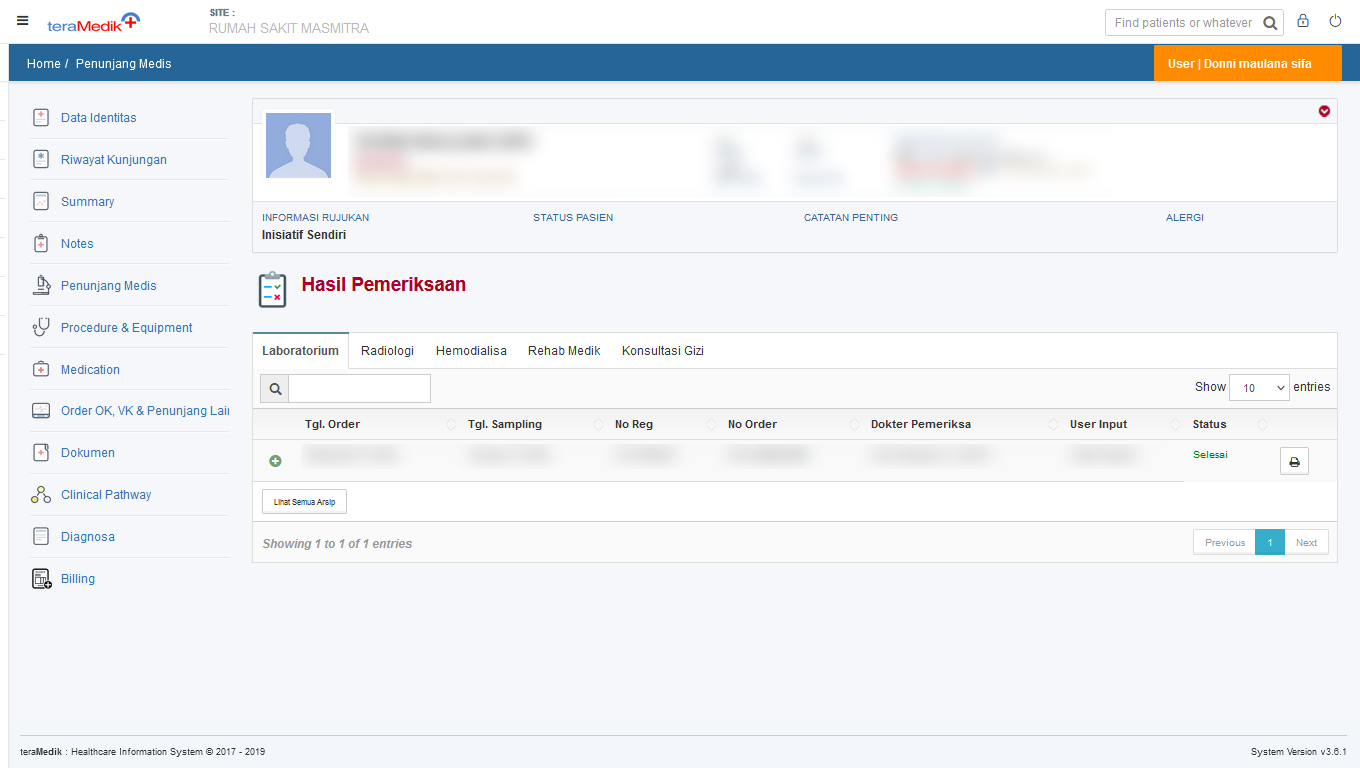
Task: Click the Billing sidebar icon
Action: [41, 579]
